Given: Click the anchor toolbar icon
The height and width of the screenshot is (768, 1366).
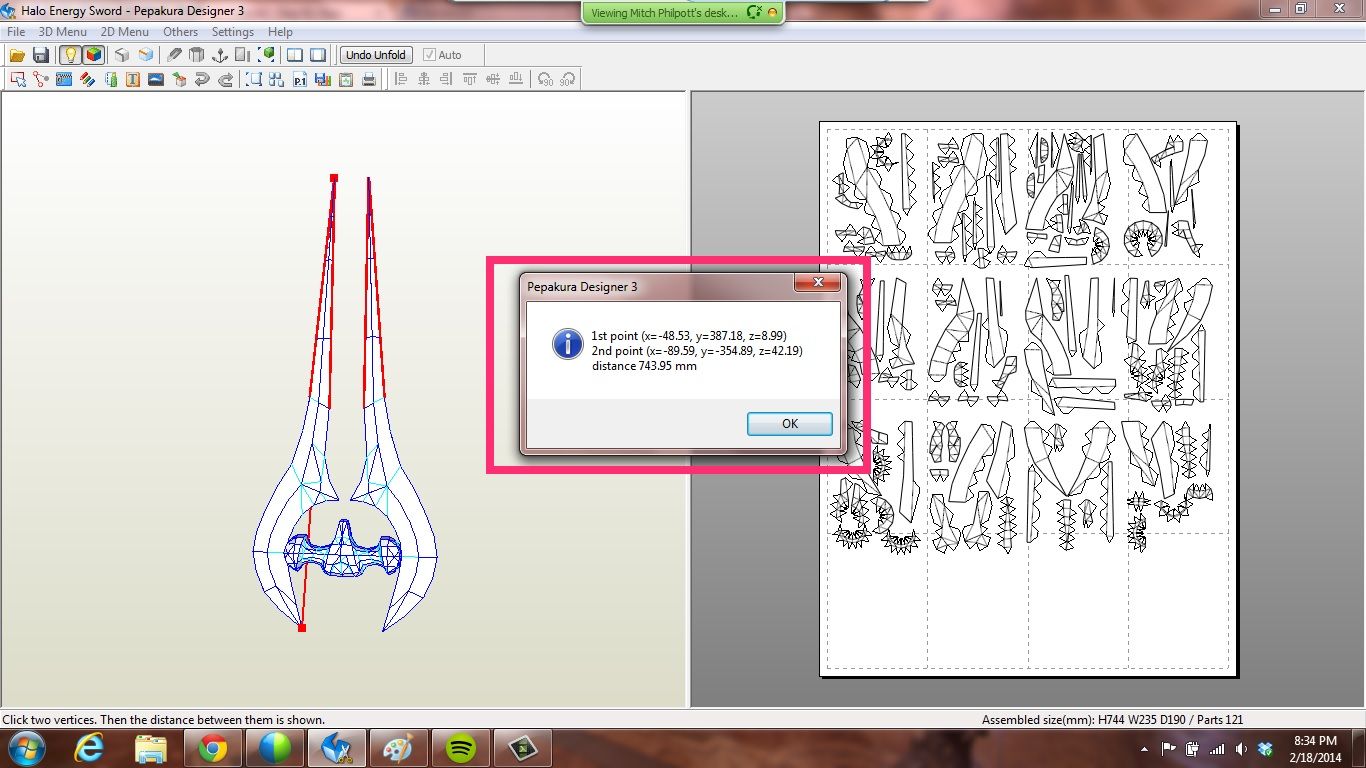Looking at the screenshot, I should [220, 55].
